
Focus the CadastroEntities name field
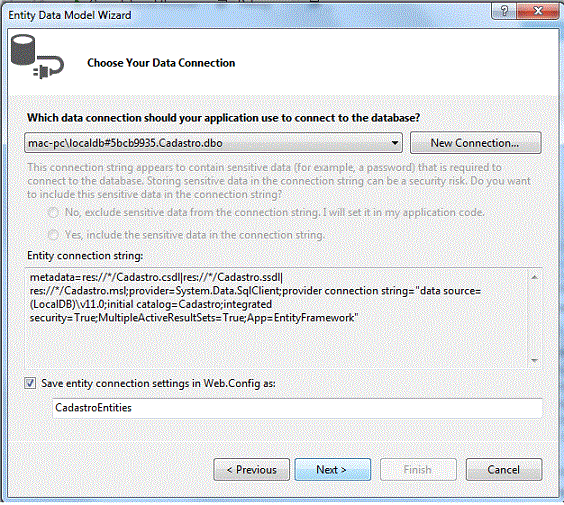297,408
